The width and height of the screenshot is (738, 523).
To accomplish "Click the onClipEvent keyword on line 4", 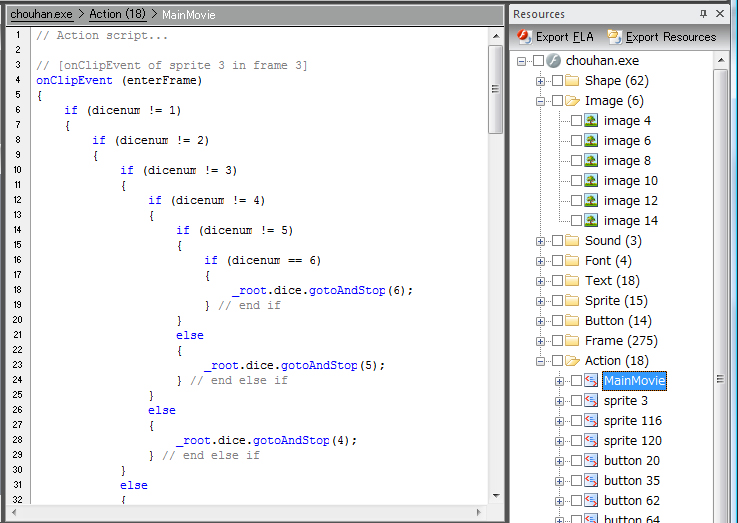I will click(74, 80).
